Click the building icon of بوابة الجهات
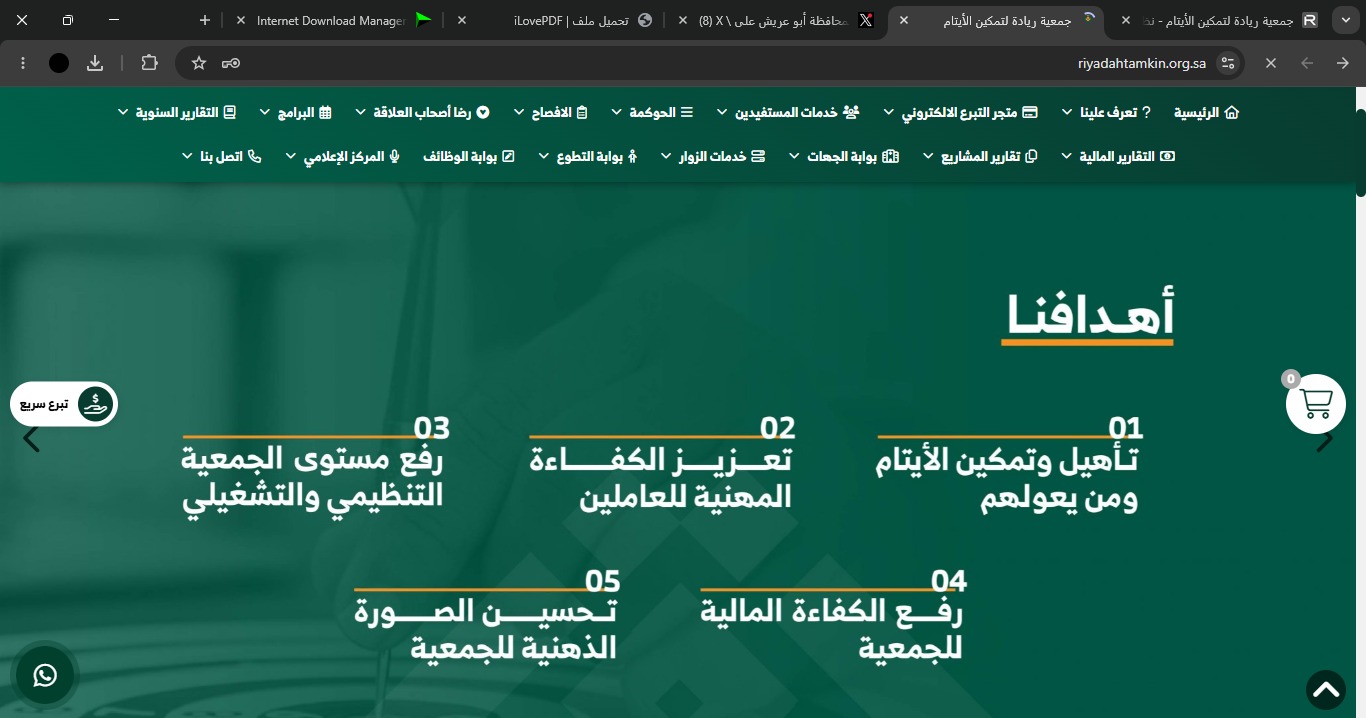This screenshot has height=718, width=1366. [891, 156]
